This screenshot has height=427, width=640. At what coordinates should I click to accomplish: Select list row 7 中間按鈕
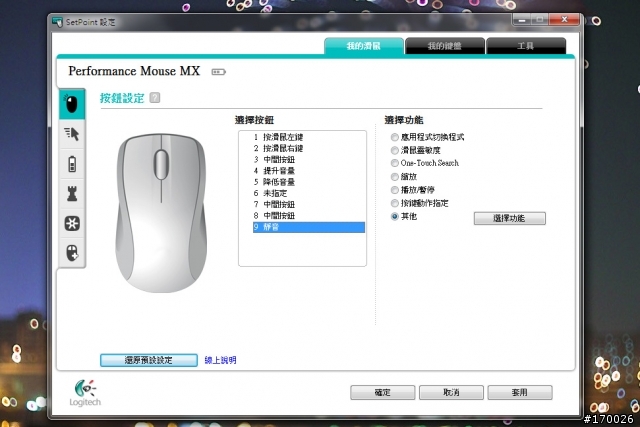tap(309, 205)
